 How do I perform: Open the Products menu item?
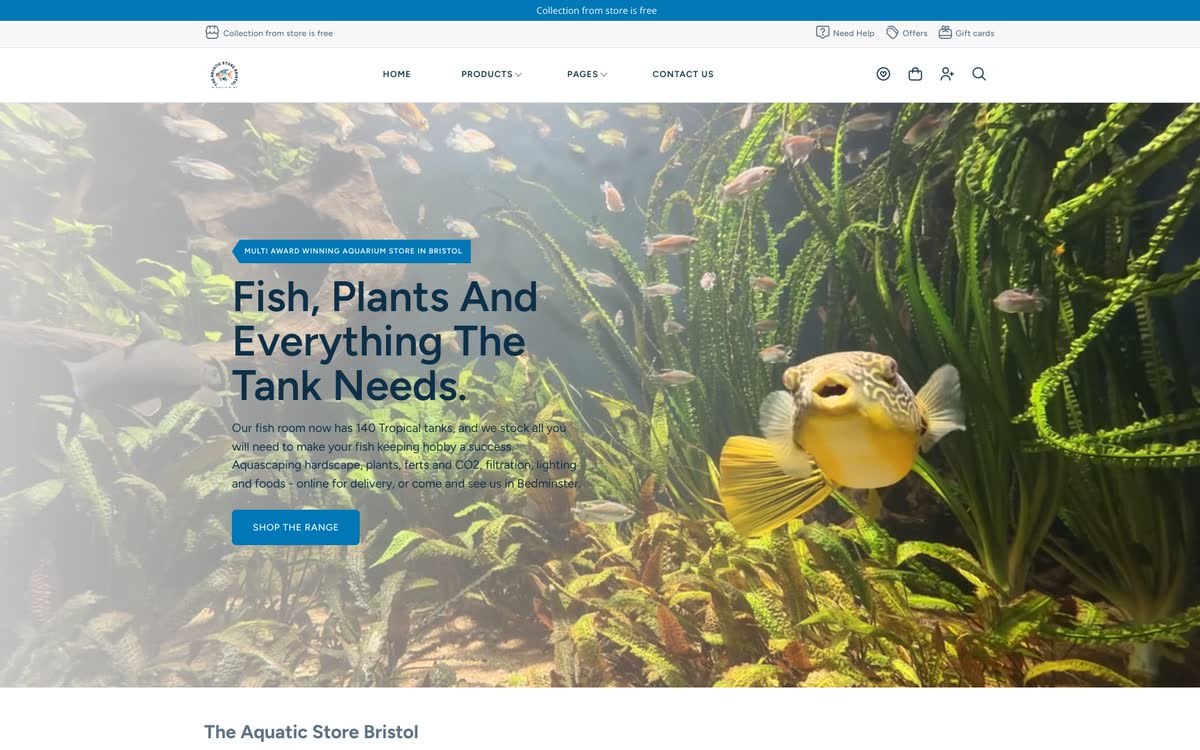[487, 74]
